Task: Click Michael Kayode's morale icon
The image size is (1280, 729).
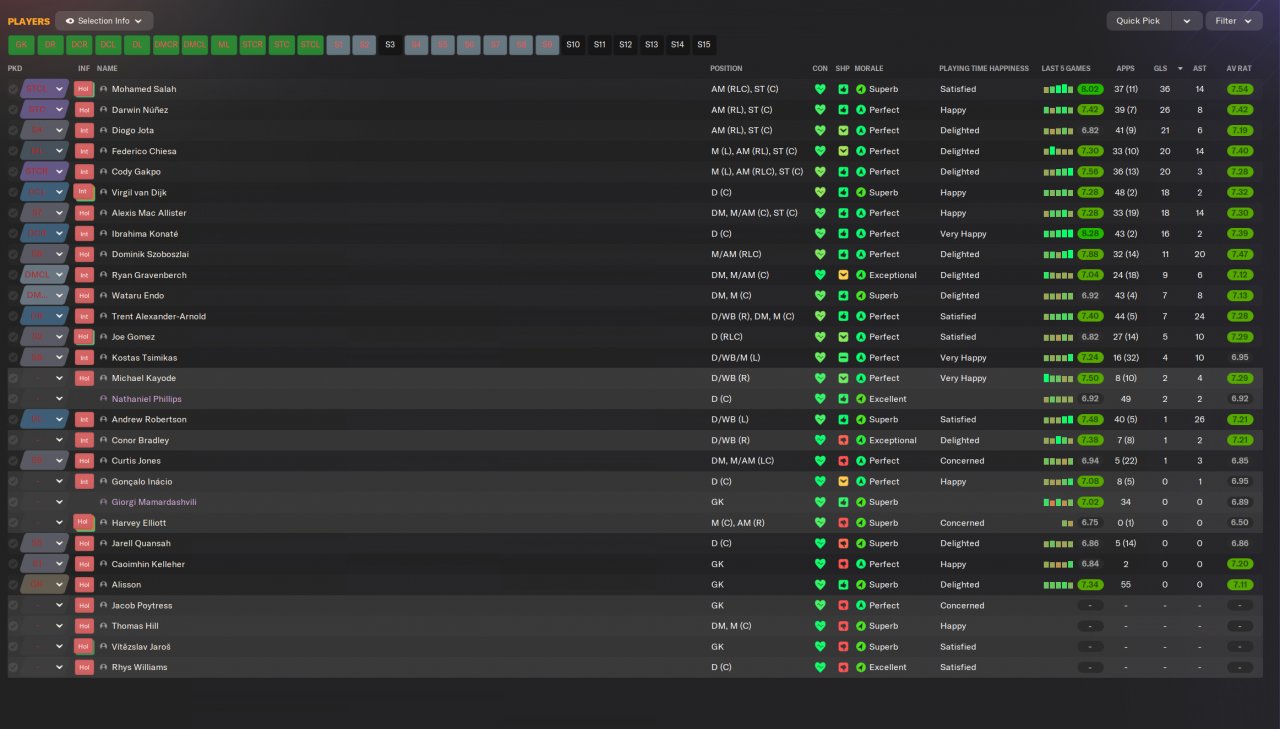Action: coord(861,378)
